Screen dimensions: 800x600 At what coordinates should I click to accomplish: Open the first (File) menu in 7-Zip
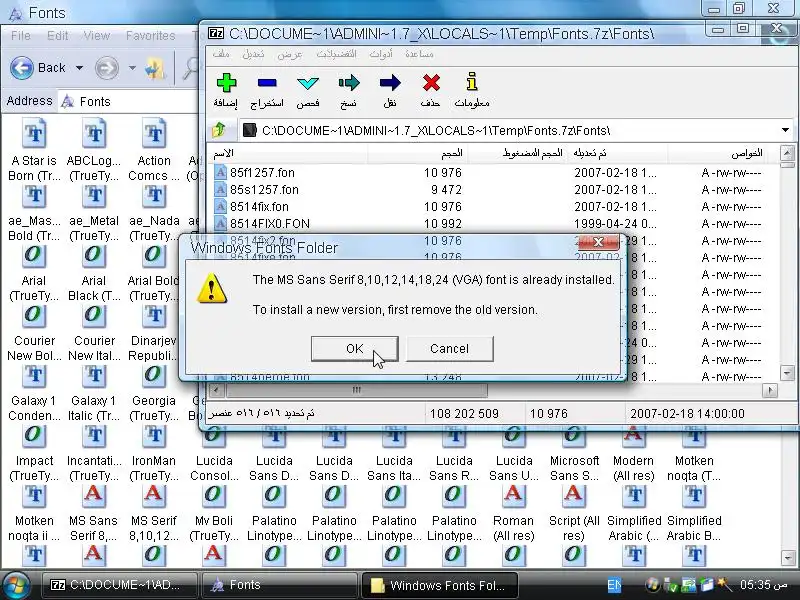pyautogui.click(x=221, y=54)
